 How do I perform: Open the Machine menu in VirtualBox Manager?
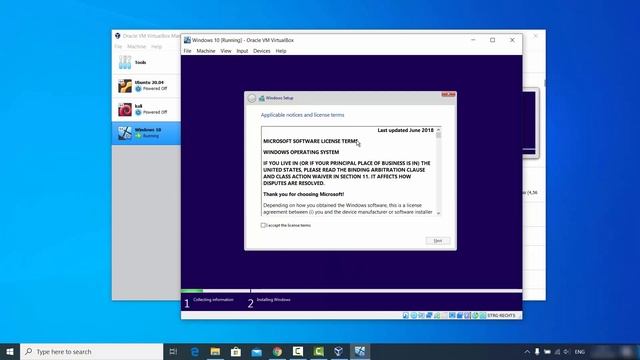(x=136, y=47)
